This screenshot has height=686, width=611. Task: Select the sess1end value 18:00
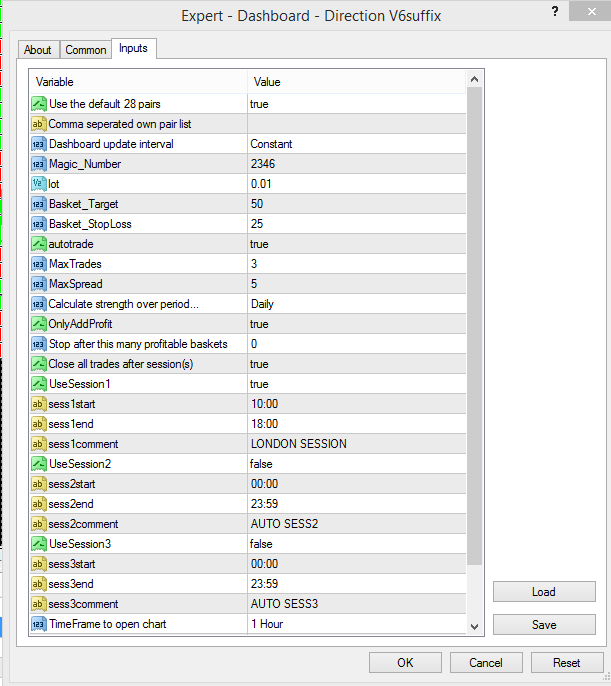[356, 424]
